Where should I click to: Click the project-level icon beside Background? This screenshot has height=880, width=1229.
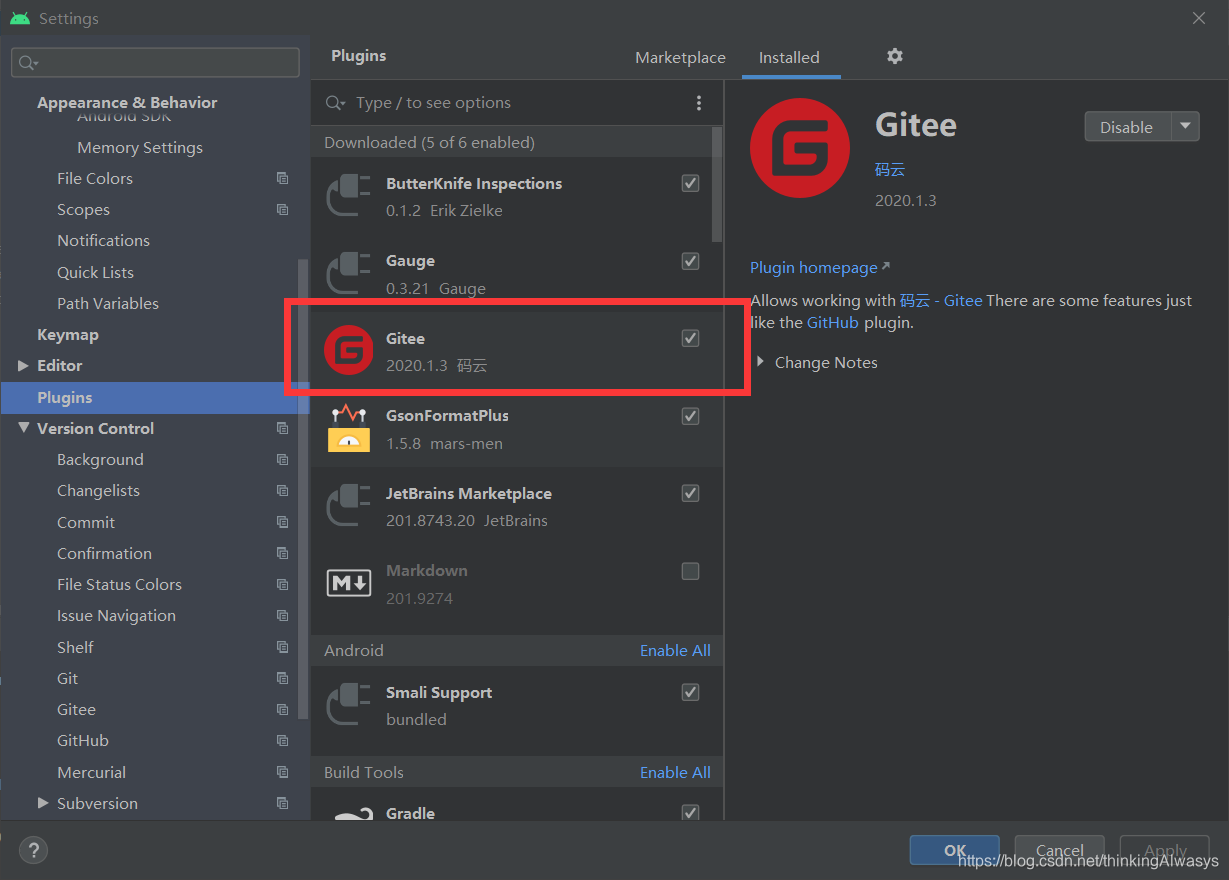pos(283,459)
